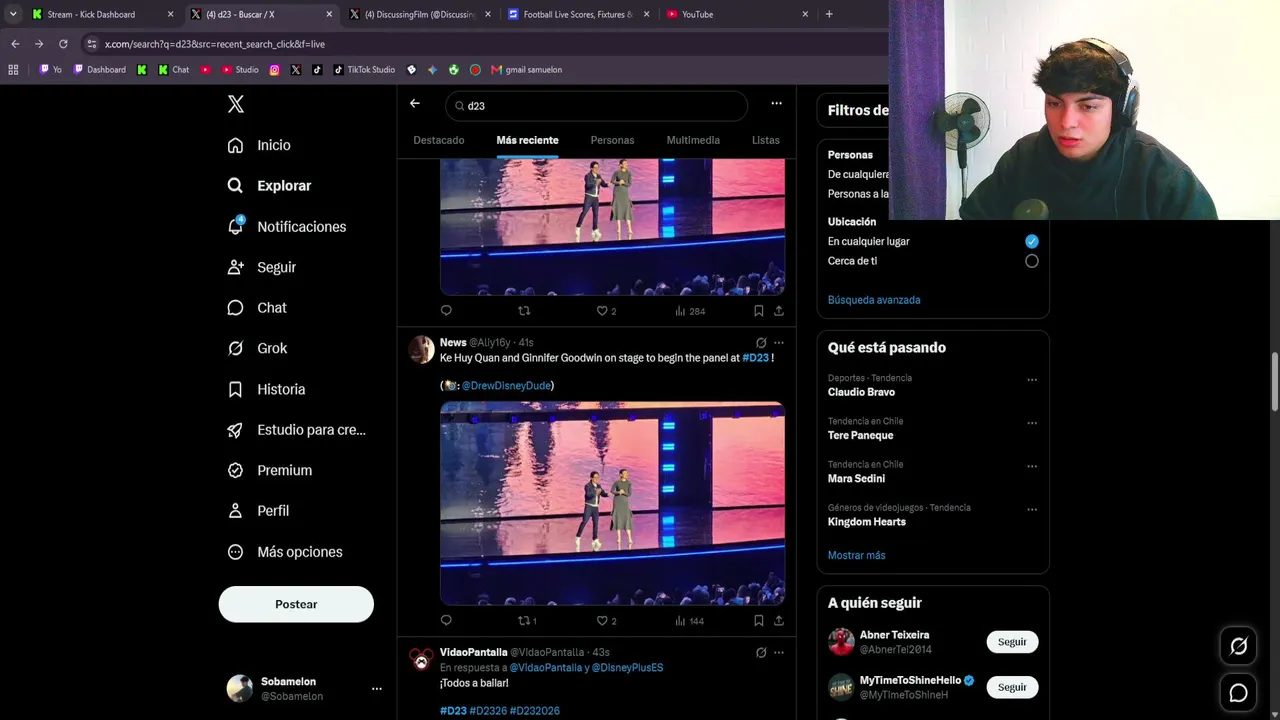The height and width of the screenshot is (720, 1280).
Task: Repost the post with 284 views
Action: (524, 311)
